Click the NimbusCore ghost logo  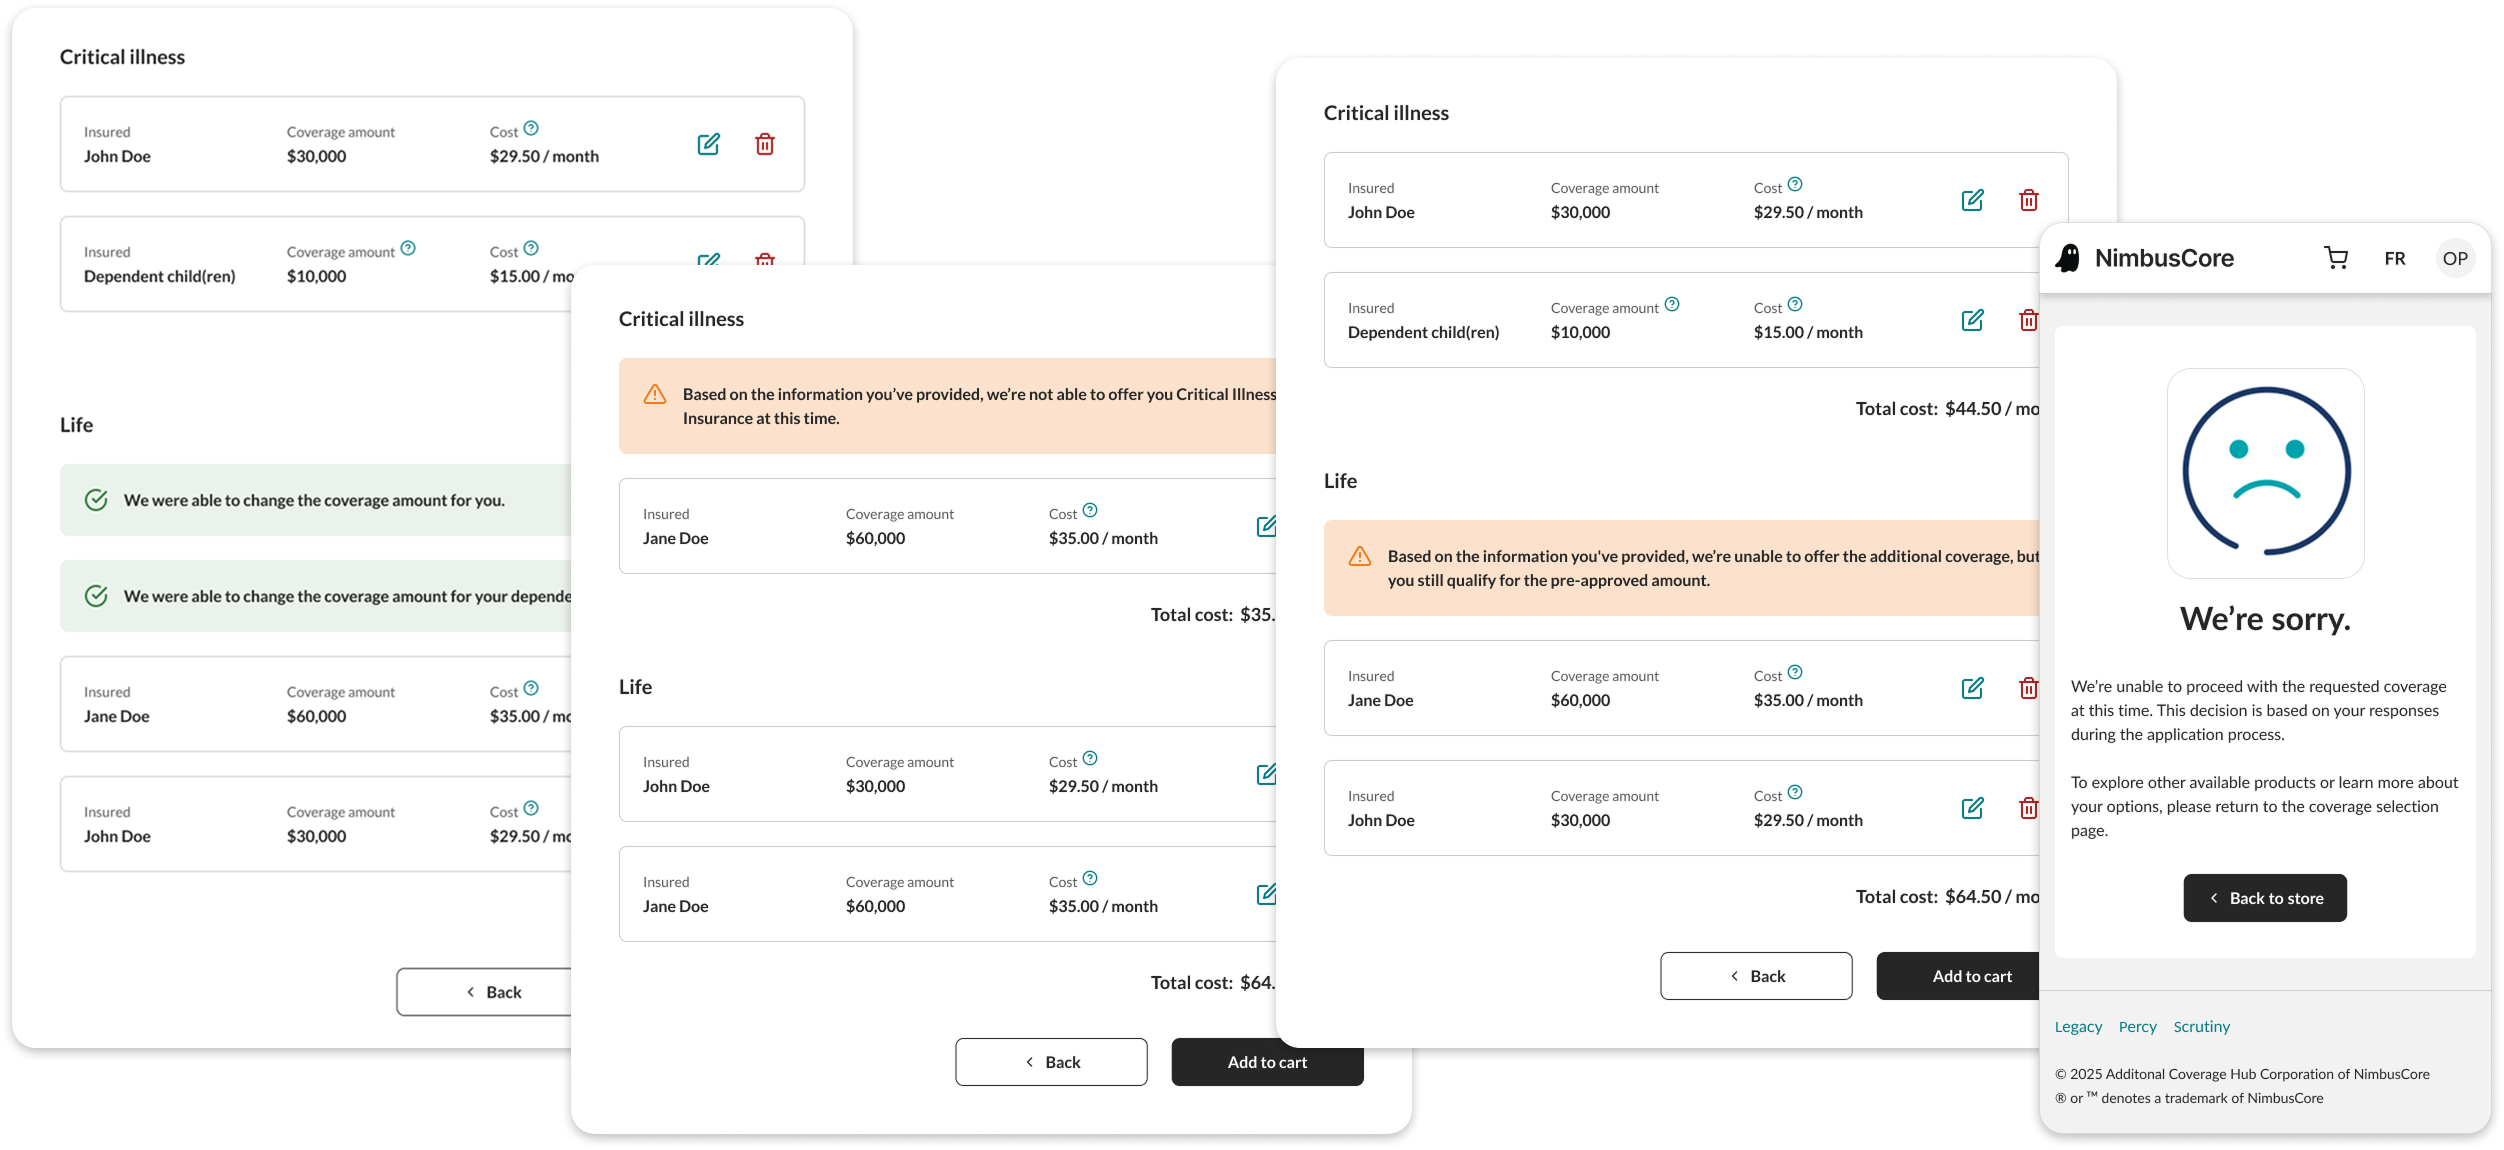pos(2068,258)
